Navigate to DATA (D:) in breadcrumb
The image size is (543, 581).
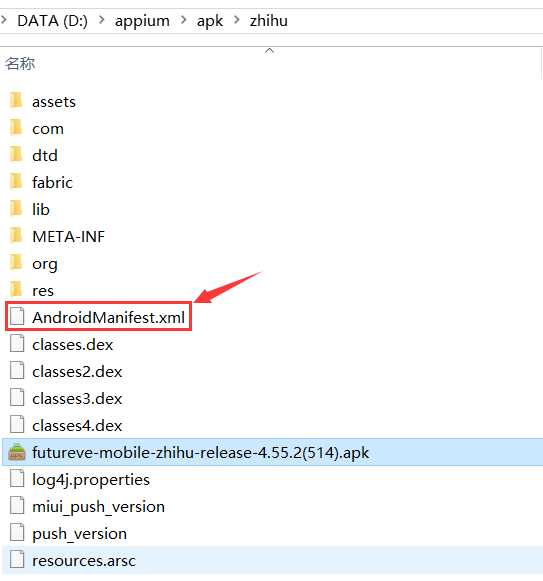(53, 21)
